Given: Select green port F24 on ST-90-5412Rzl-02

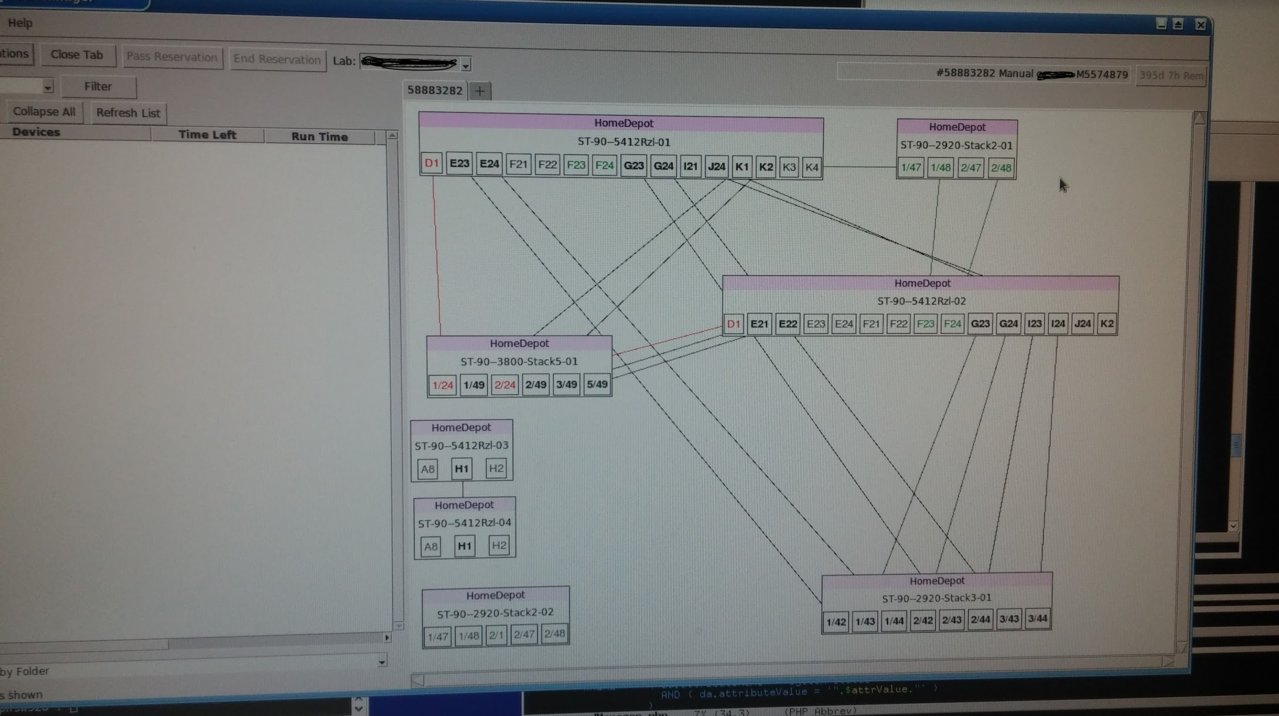Looking at the screenshot, I should tap(953, 324).
